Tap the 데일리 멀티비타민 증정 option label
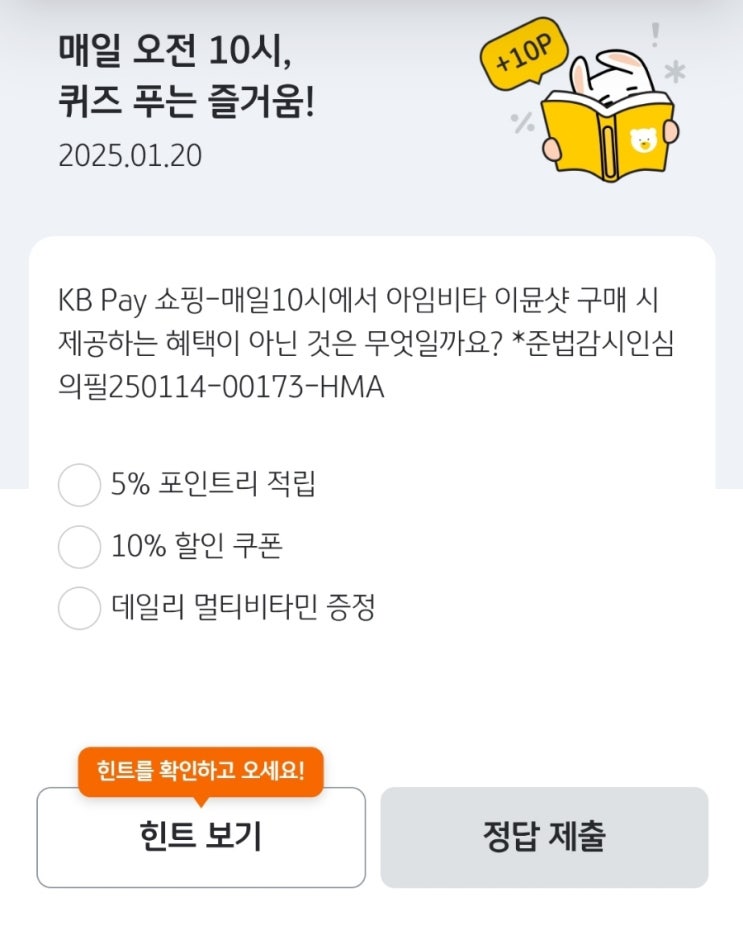The width and height of the screenshot is (743, 935). [243, 607]
